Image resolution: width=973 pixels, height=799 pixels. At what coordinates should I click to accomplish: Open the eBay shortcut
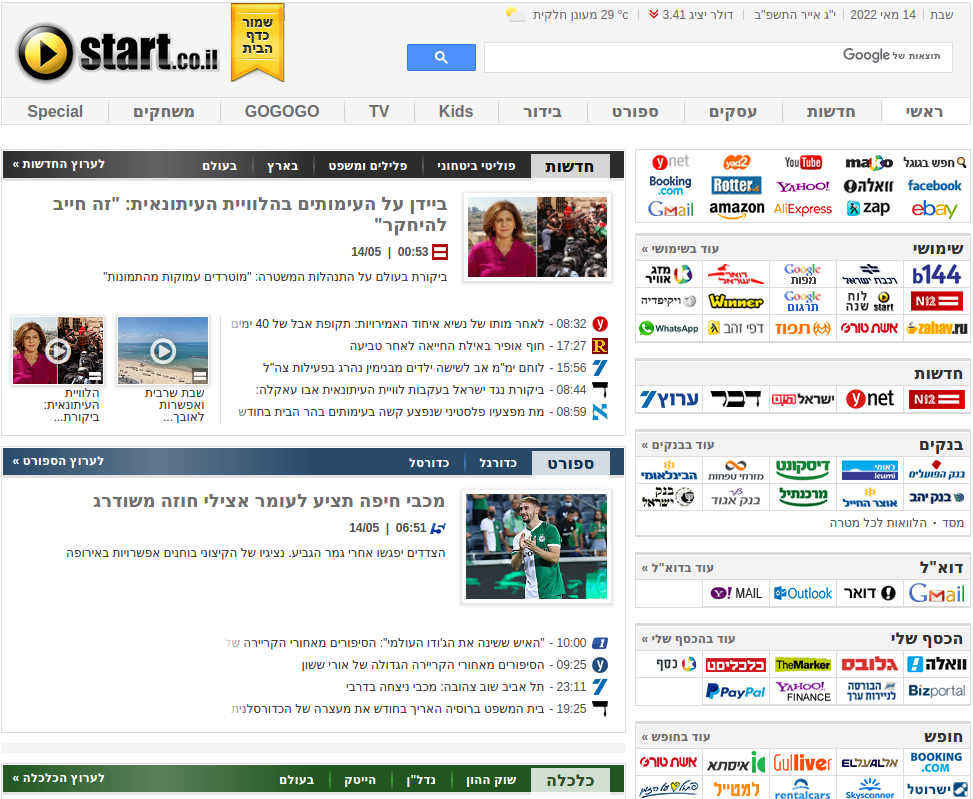point(935,210)
